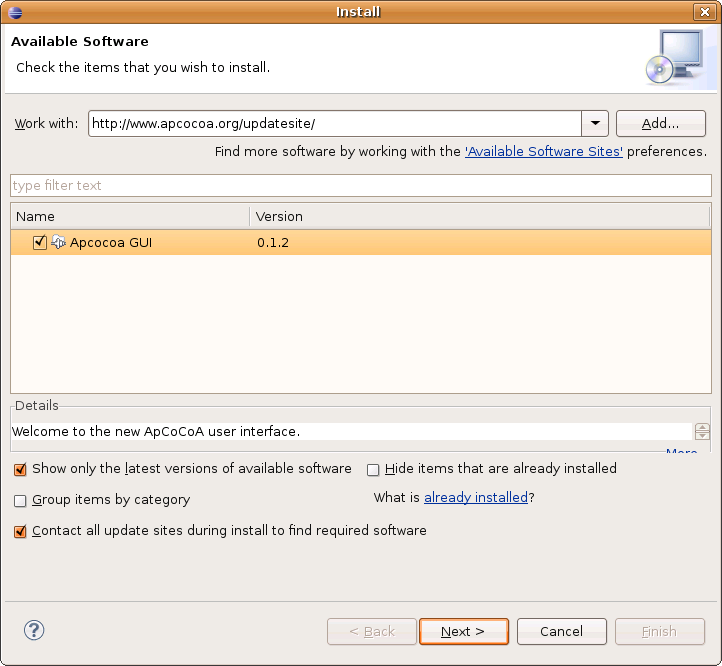Enable Hide items that are already installed
722x666 pixels.
pos(373,469)
